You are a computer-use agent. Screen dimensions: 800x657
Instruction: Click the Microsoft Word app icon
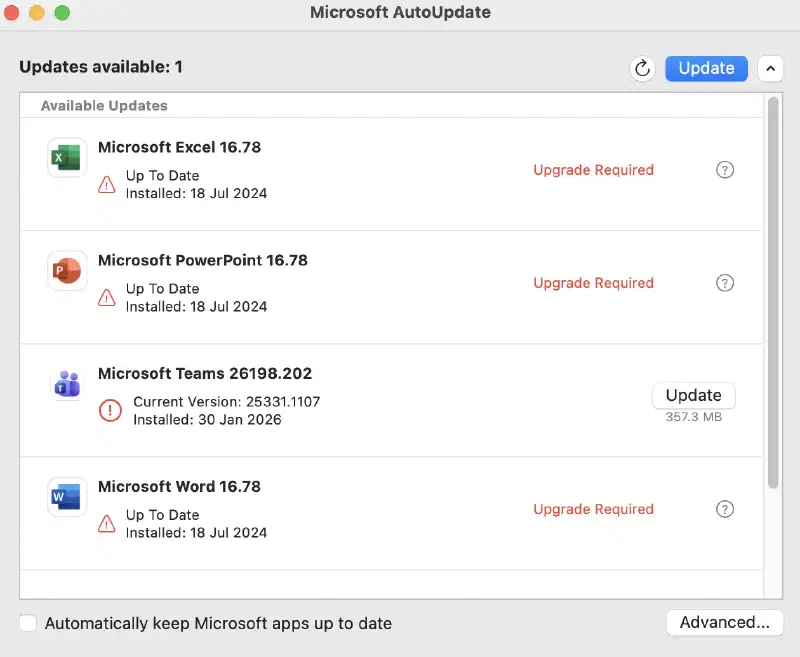(66, 497)
